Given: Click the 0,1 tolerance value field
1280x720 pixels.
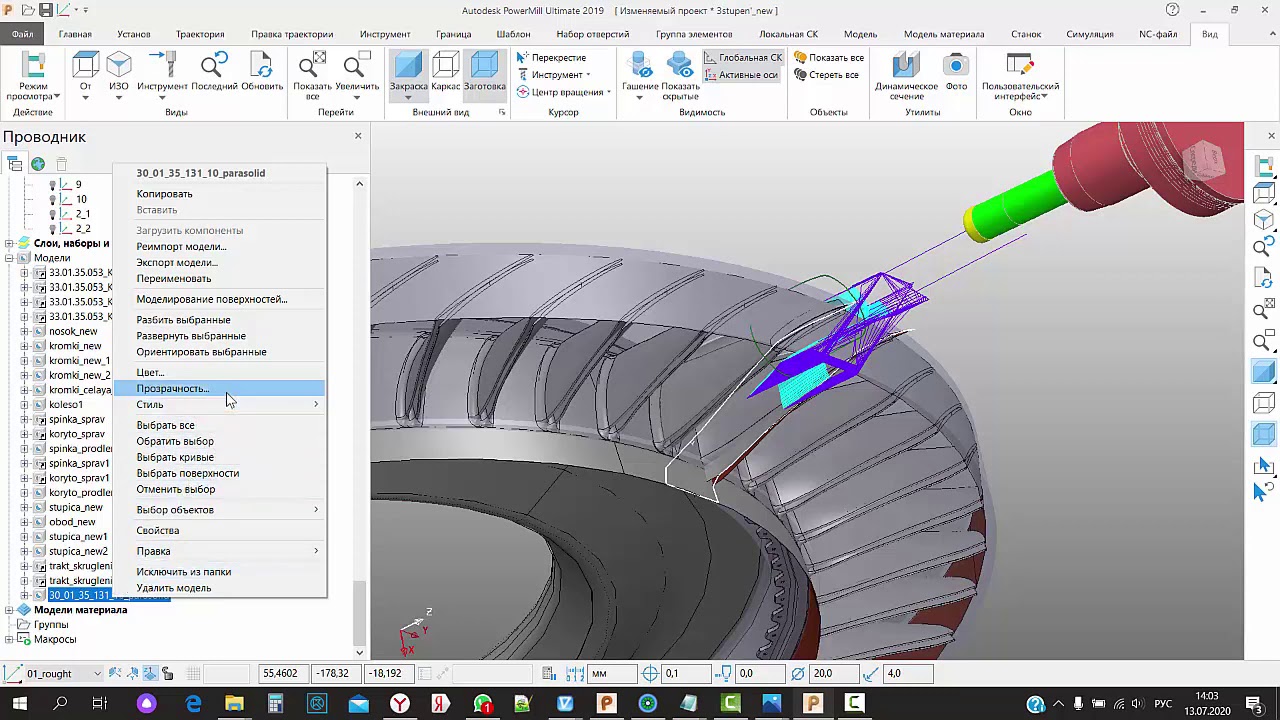Looking at the screenshot, I should click(685, 674).
